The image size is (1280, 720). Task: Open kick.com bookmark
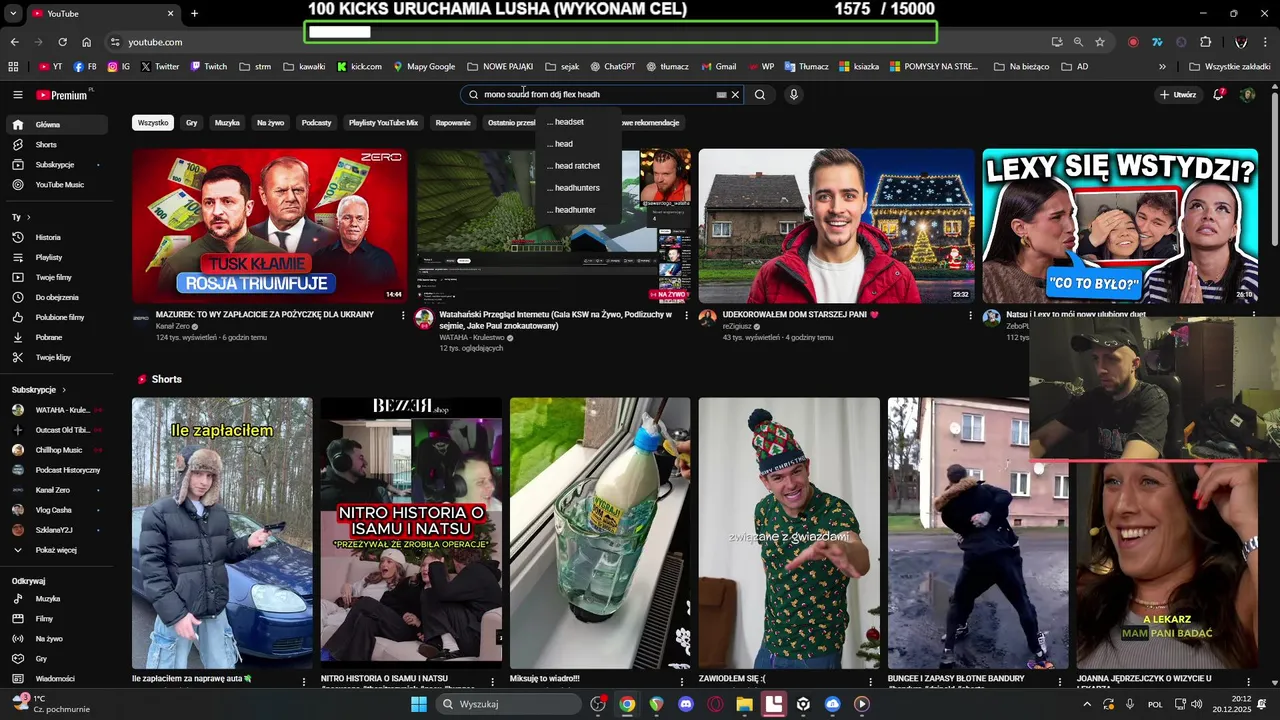[x=359, y=67]
